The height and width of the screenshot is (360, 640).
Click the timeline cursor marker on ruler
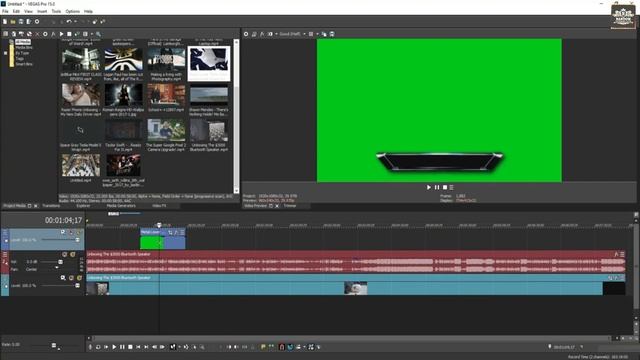(159, 225)
